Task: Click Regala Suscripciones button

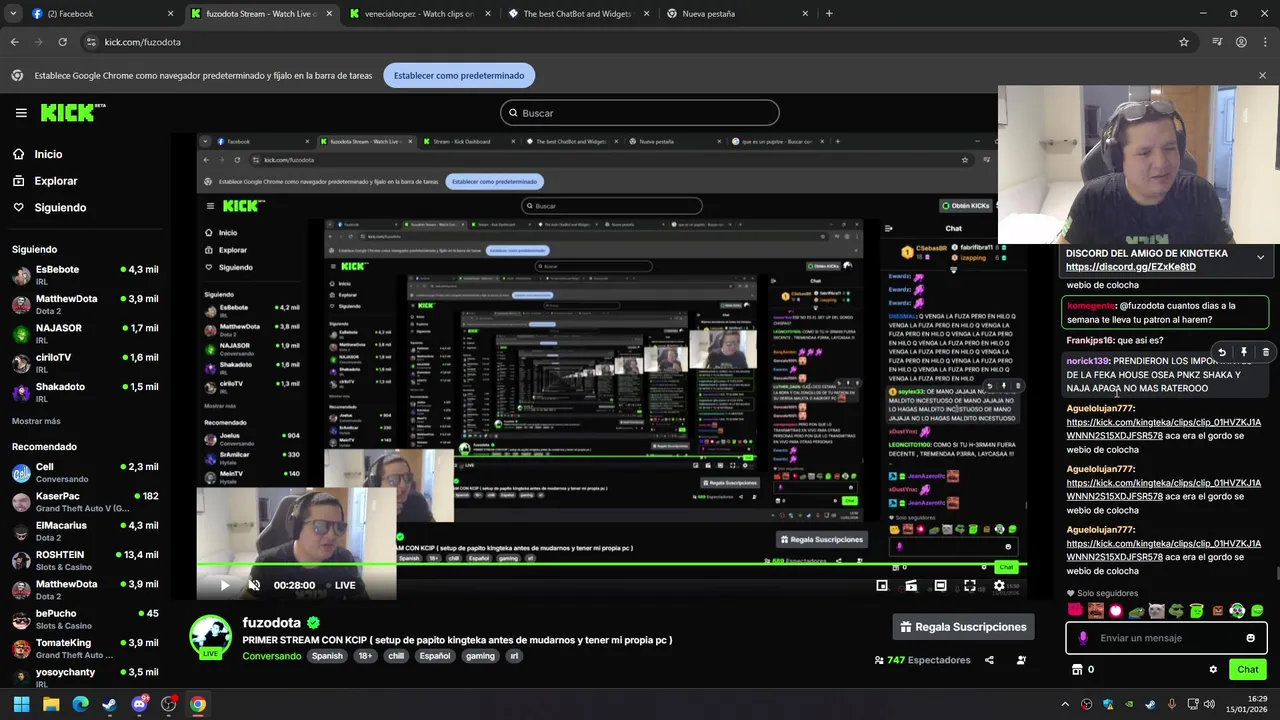Action: tap(964, 627)
